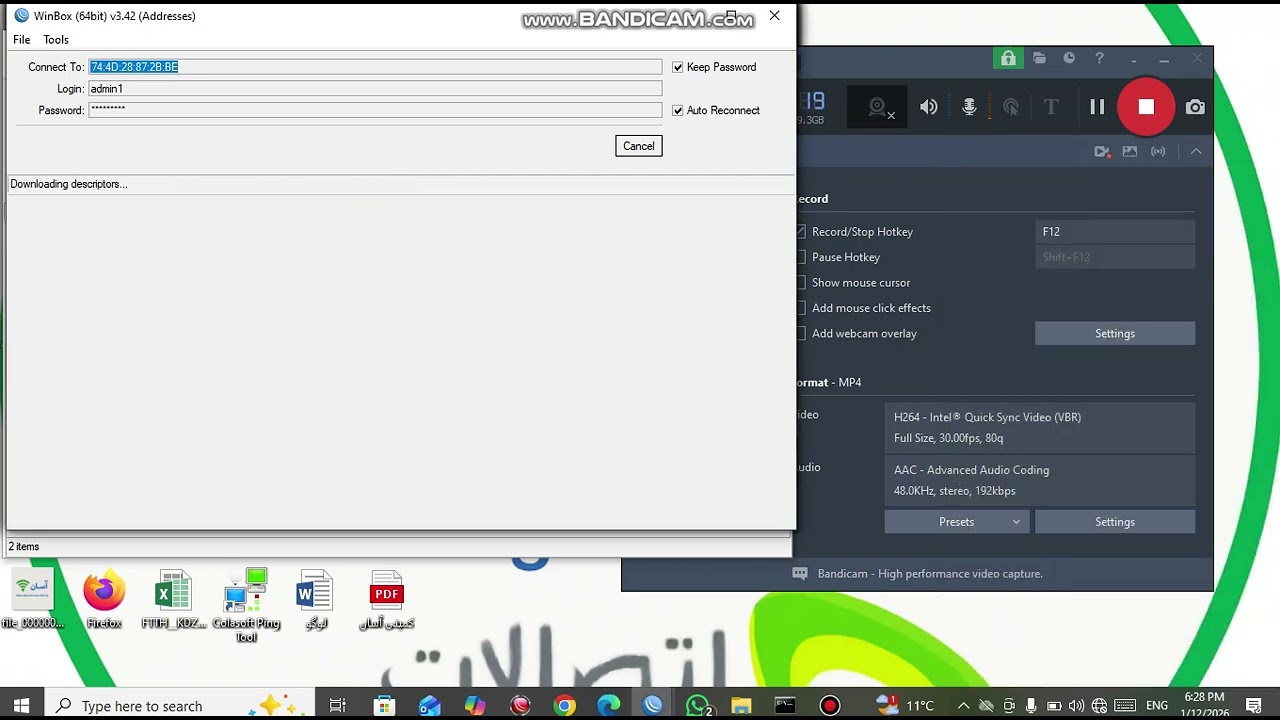This screenshot has height=720, width=1280.
Task: Select the file_000000 desktop icon
Action: (x=33, y=600)
